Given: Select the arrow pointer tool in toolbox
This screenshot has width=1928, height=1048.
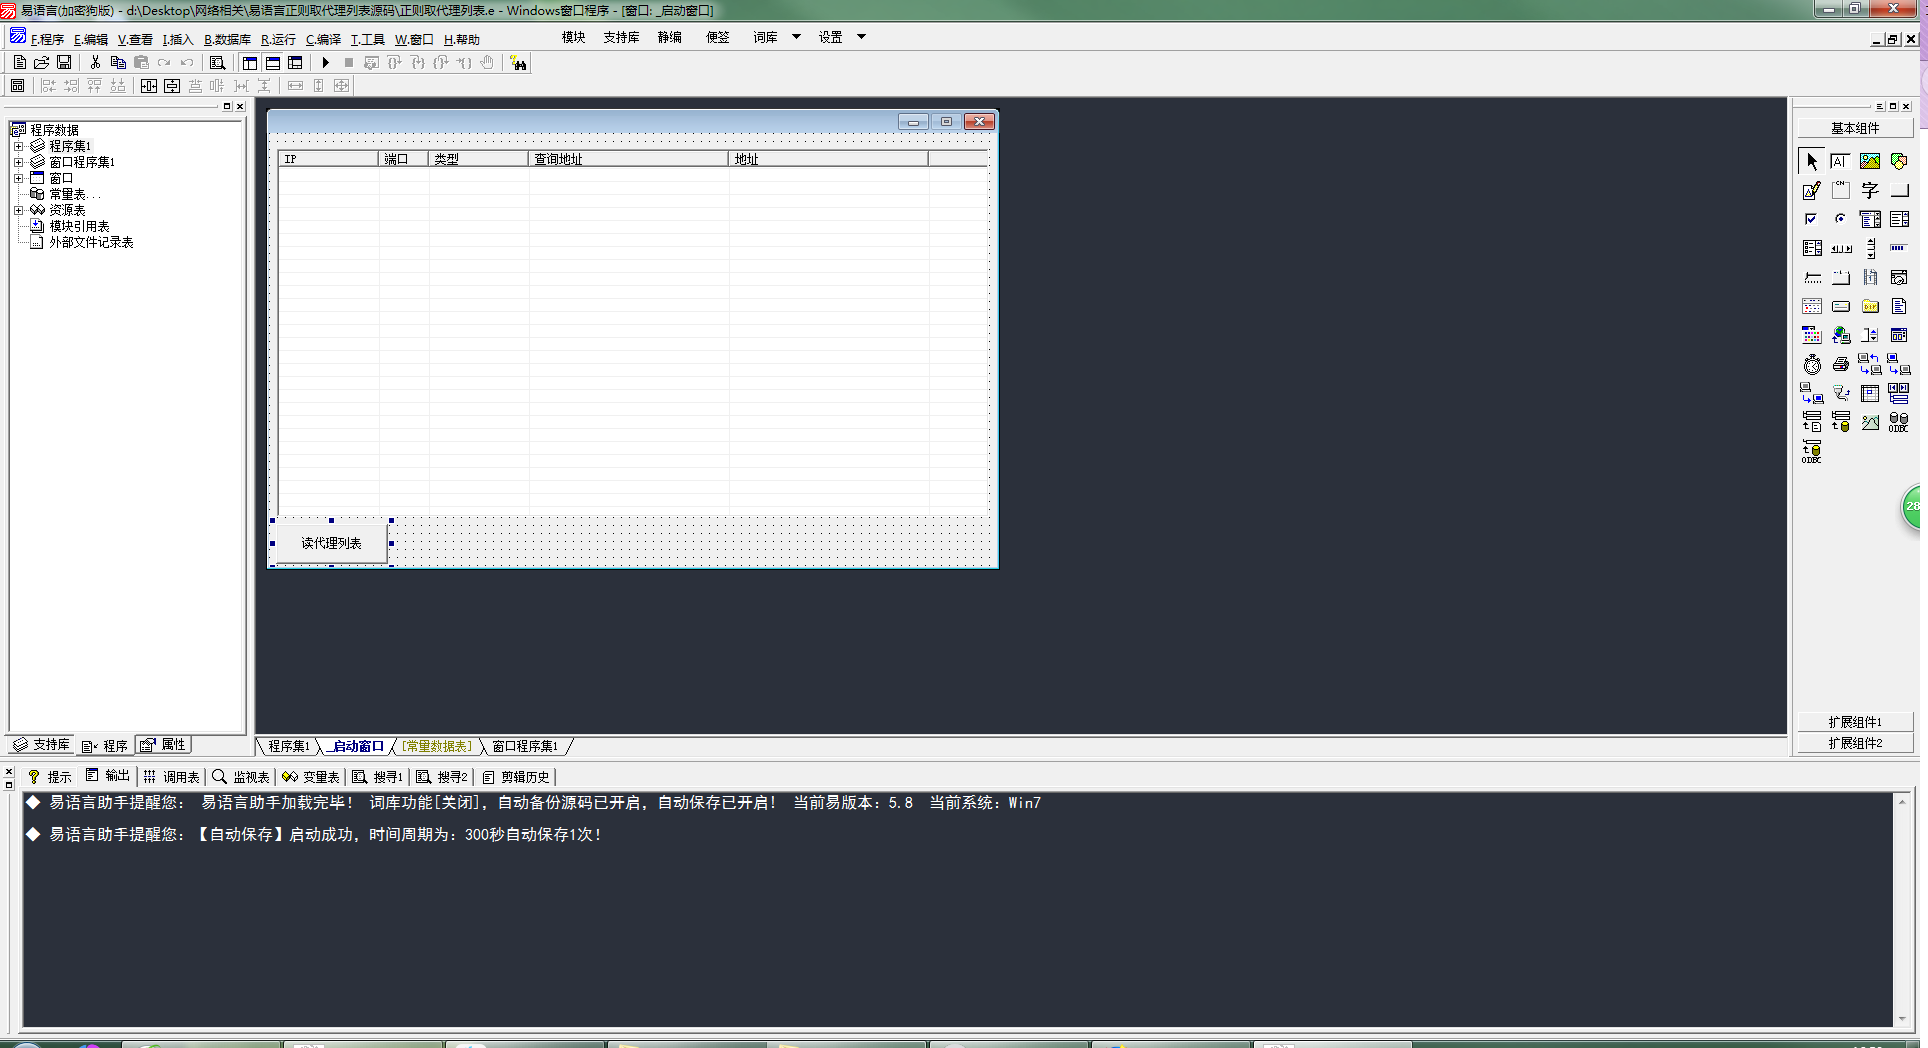Looking at the screenshot, I should tap(1811, 161).
